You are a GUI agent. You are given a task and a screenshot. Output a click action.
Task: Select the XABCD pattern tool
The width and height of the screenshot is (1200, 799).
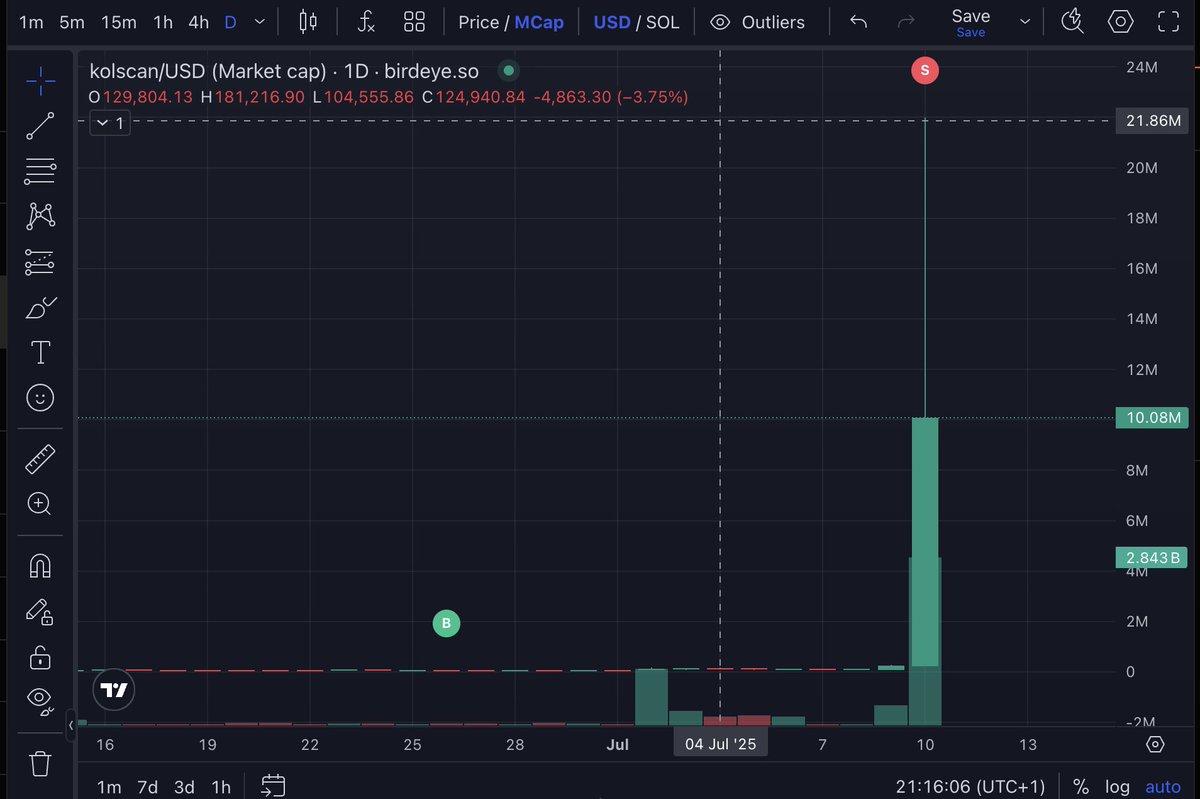click(x=40, y=215)
